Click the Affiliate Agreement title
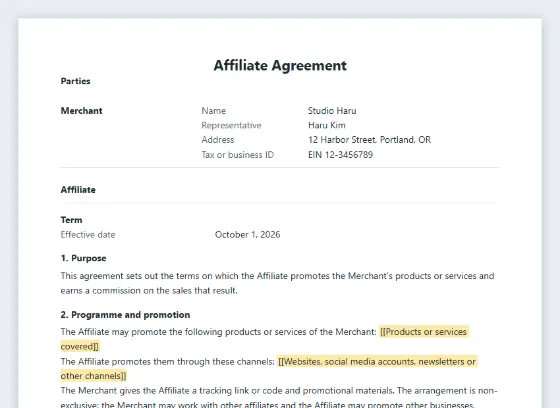This screenshot has height=408, width=560. pyautogui.click(x=280, y=66)
